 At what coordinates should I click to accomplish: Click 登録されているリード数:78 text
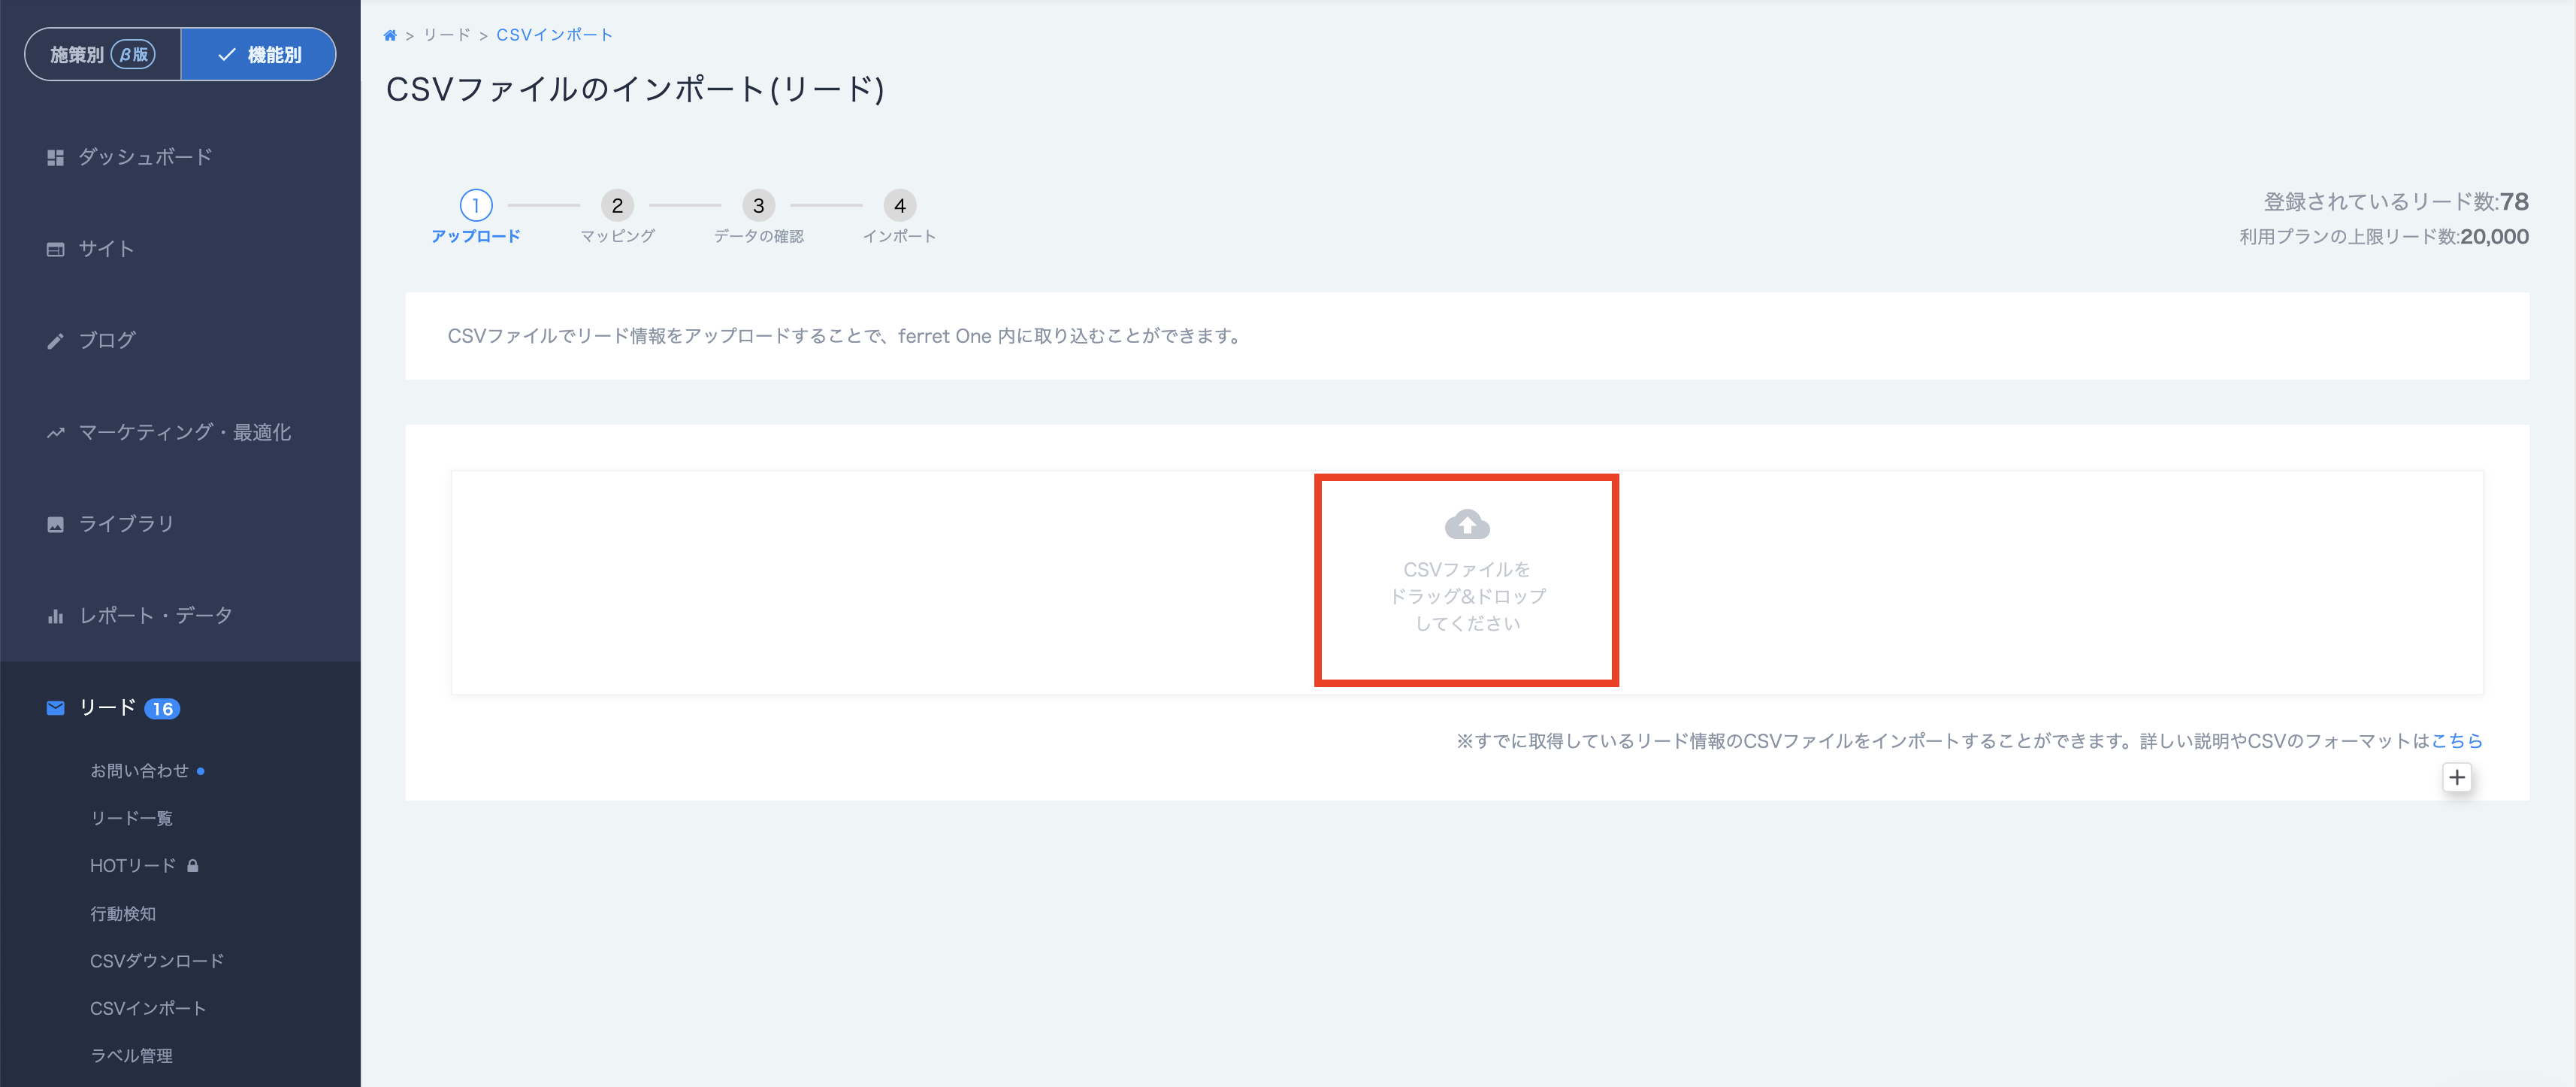pos(2396,202)
